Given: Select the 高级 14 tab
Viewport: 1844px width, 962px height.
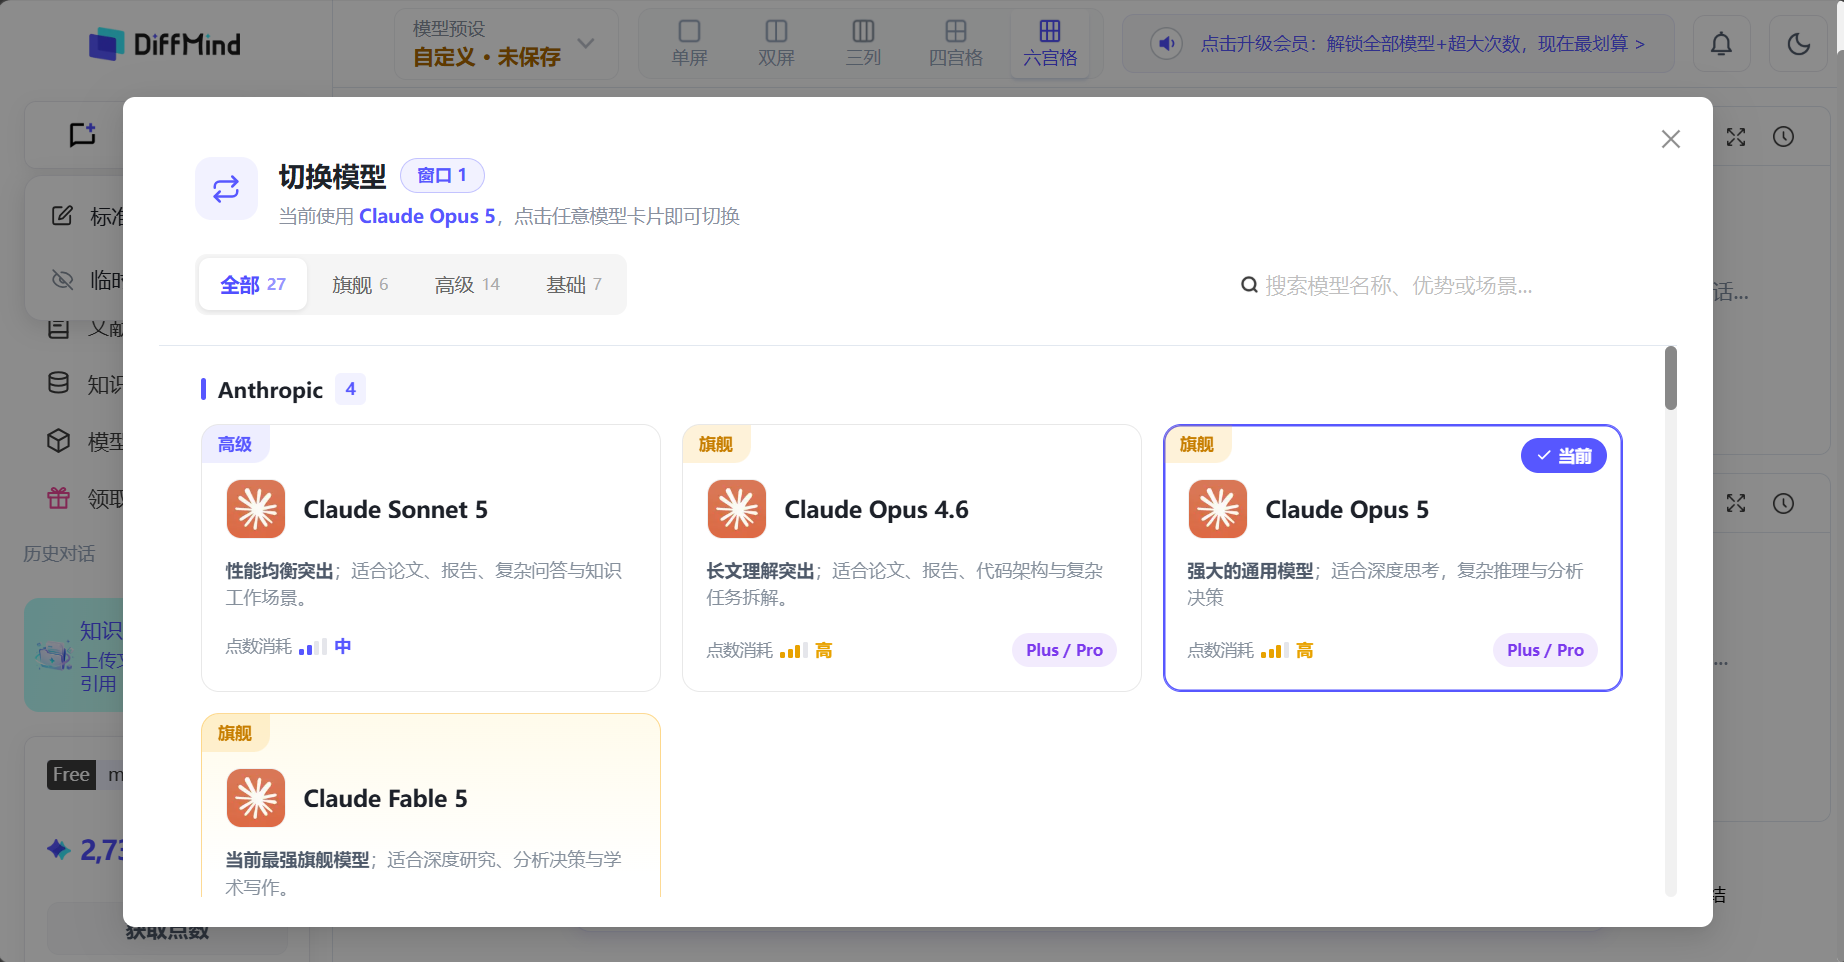Looking at the screenshot, I should tap(467, 285).
